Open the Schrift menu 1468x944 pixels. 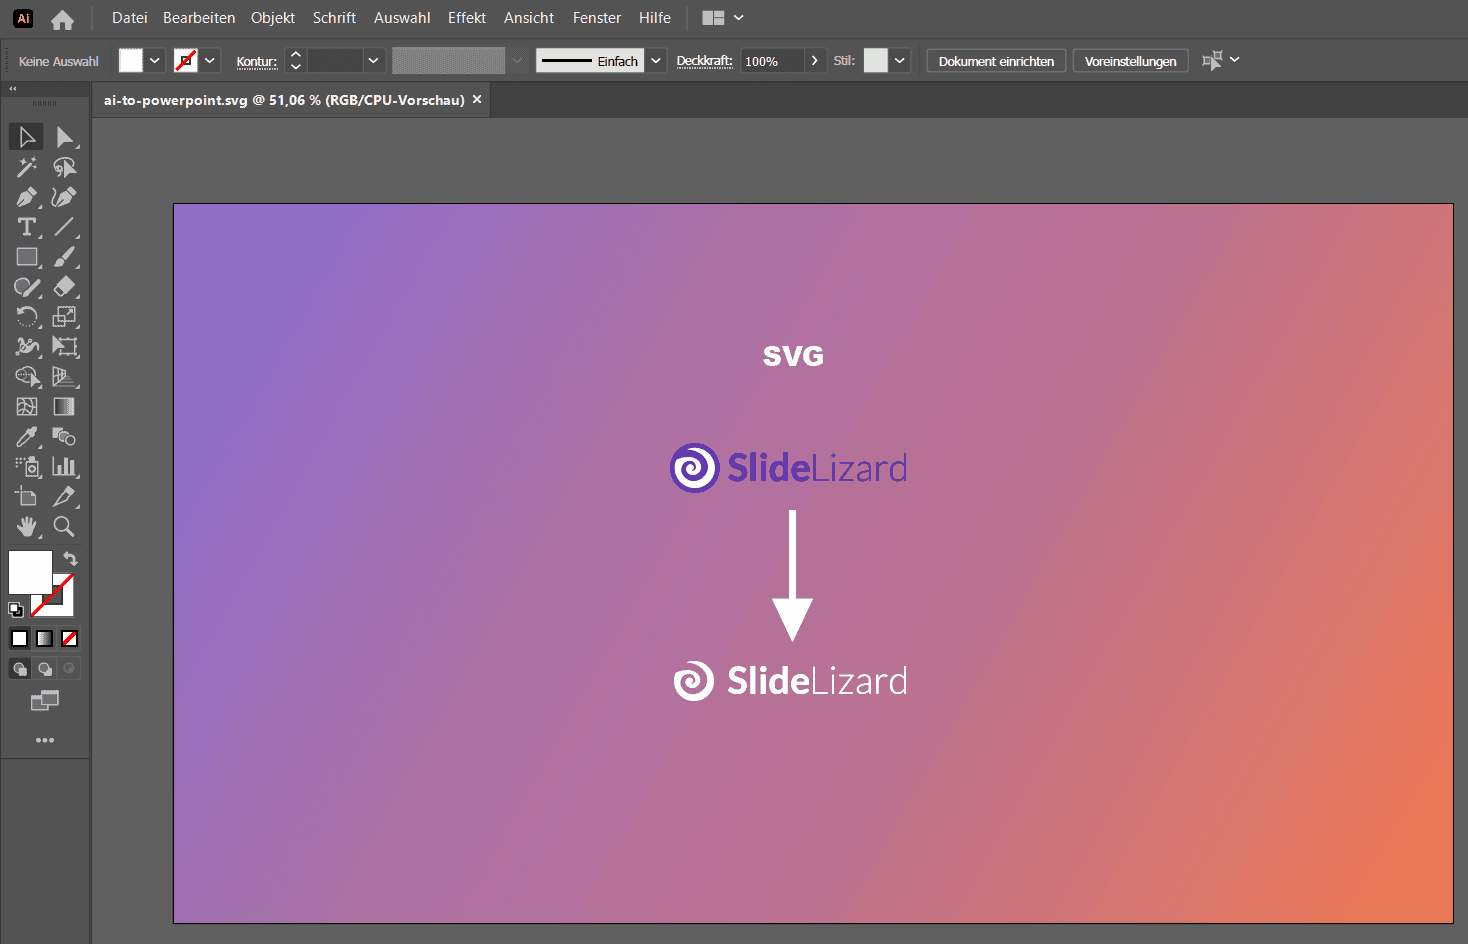click(334, 18)
